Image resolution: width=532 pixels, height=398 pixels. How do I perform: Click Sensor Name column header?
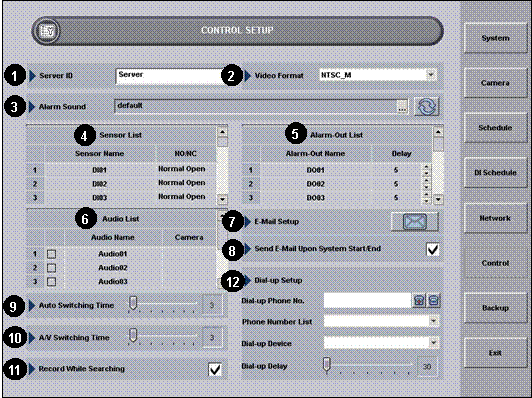(x=100, y=154)
